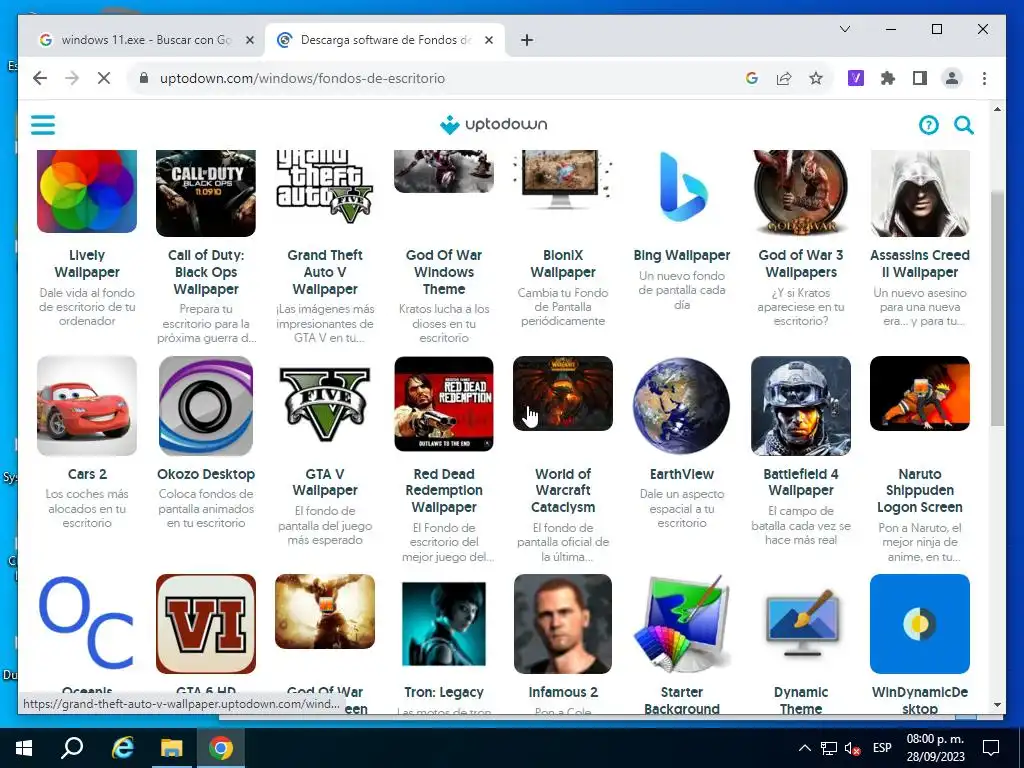Open the Grand Theft Auto V Wallpaper link
The image size is (1024, 768).
pyautogui.click(x=325, y=272)
